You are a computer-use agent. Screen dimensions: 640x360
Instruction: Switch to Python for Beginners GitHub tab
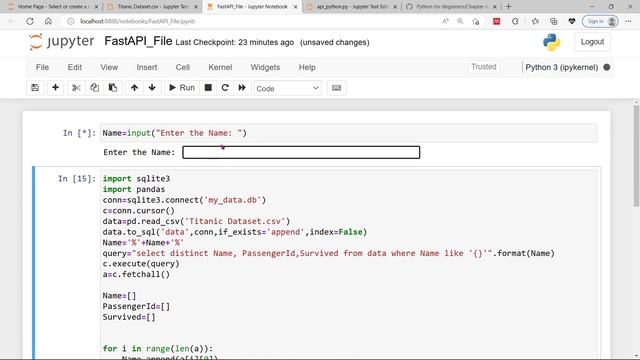pyautogui.click(x=451, y=7)
